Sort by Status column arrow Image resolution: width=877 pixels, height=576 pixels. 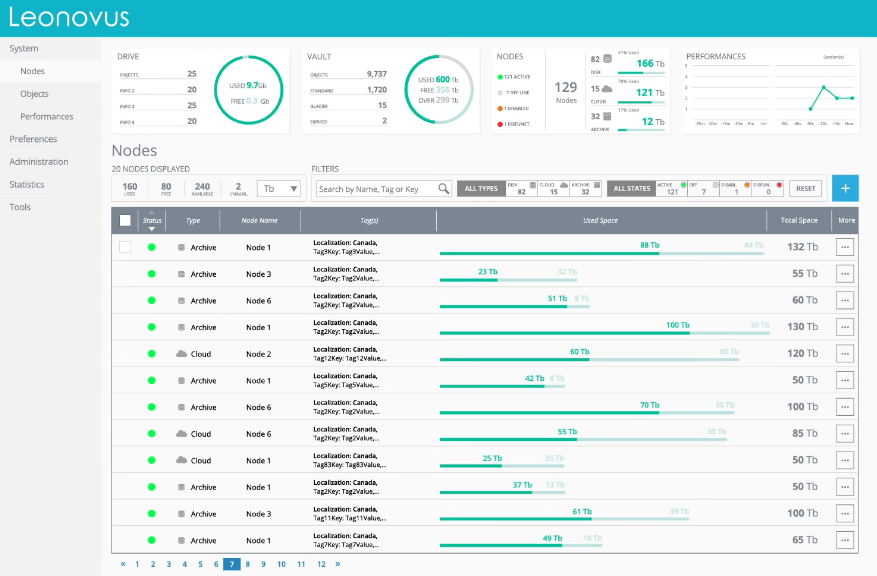pos(152,229)
